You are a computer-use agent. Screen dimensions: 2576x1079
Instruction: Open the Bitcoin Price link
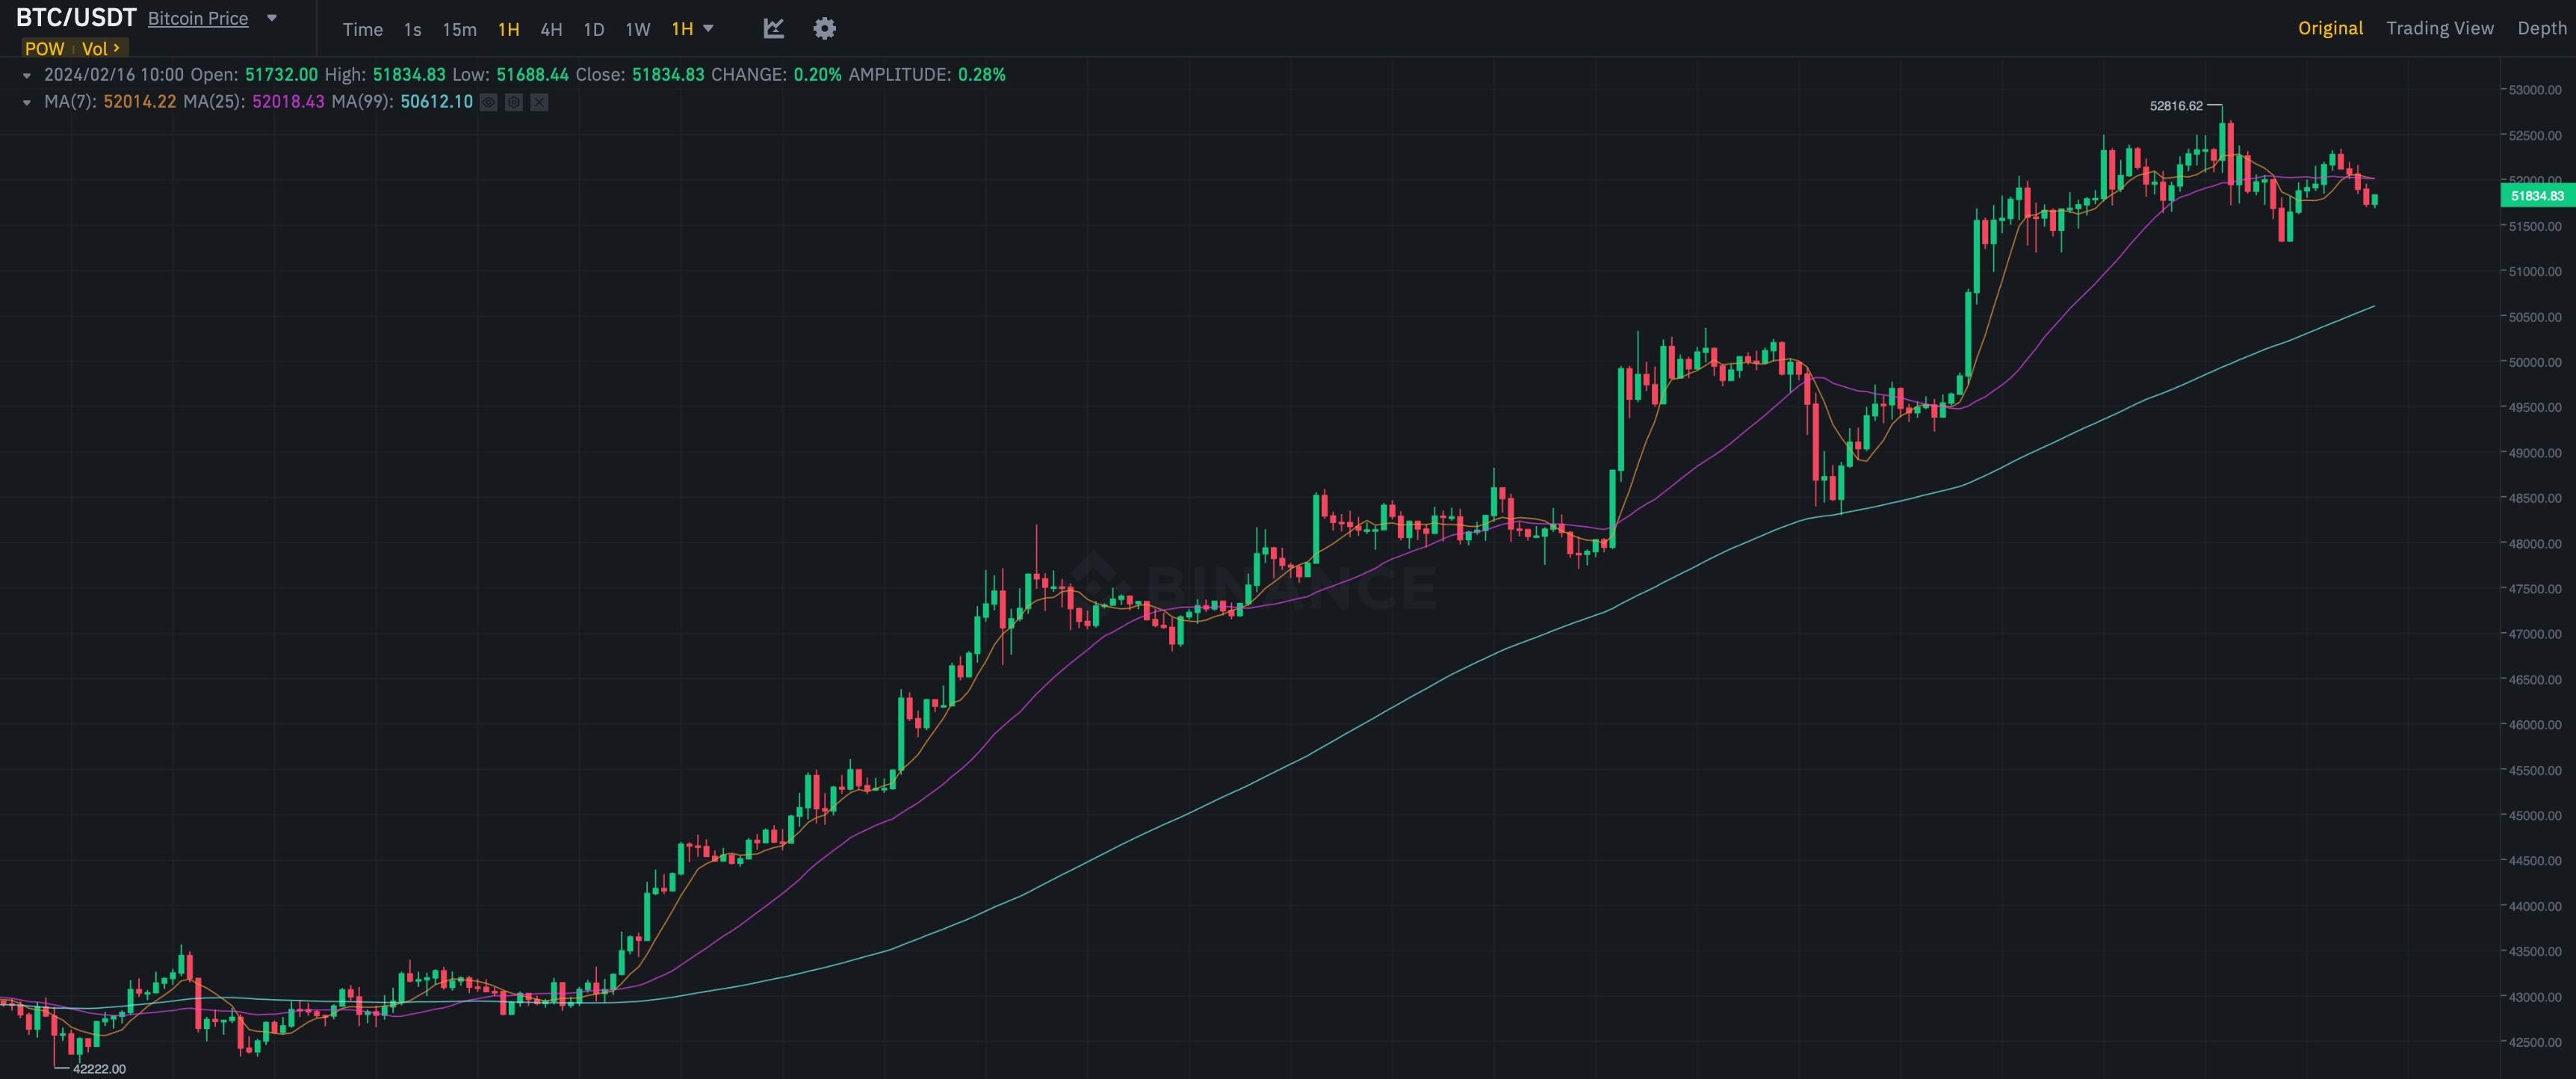pyautogui.click(x=198, y=18)
